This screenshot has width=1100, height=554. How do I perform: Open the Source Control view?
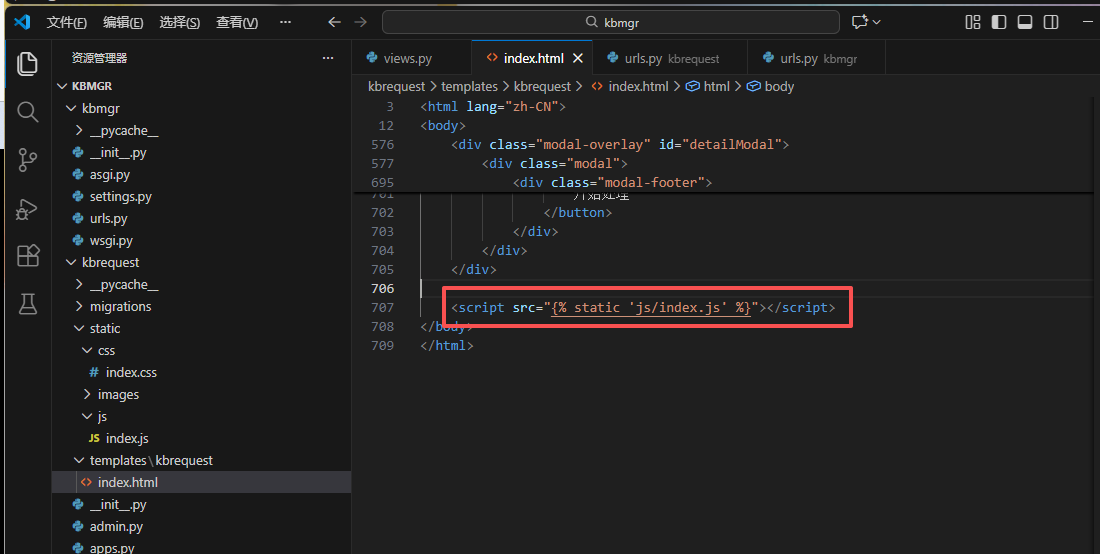tap(27, 160)
